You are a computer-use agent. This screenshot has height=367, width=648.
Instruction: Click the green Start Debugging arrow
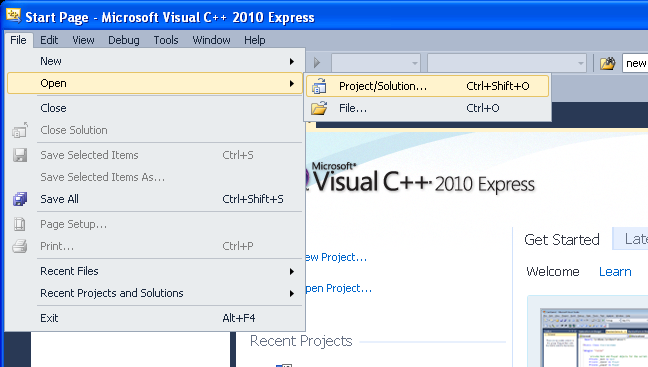point(317,63)
